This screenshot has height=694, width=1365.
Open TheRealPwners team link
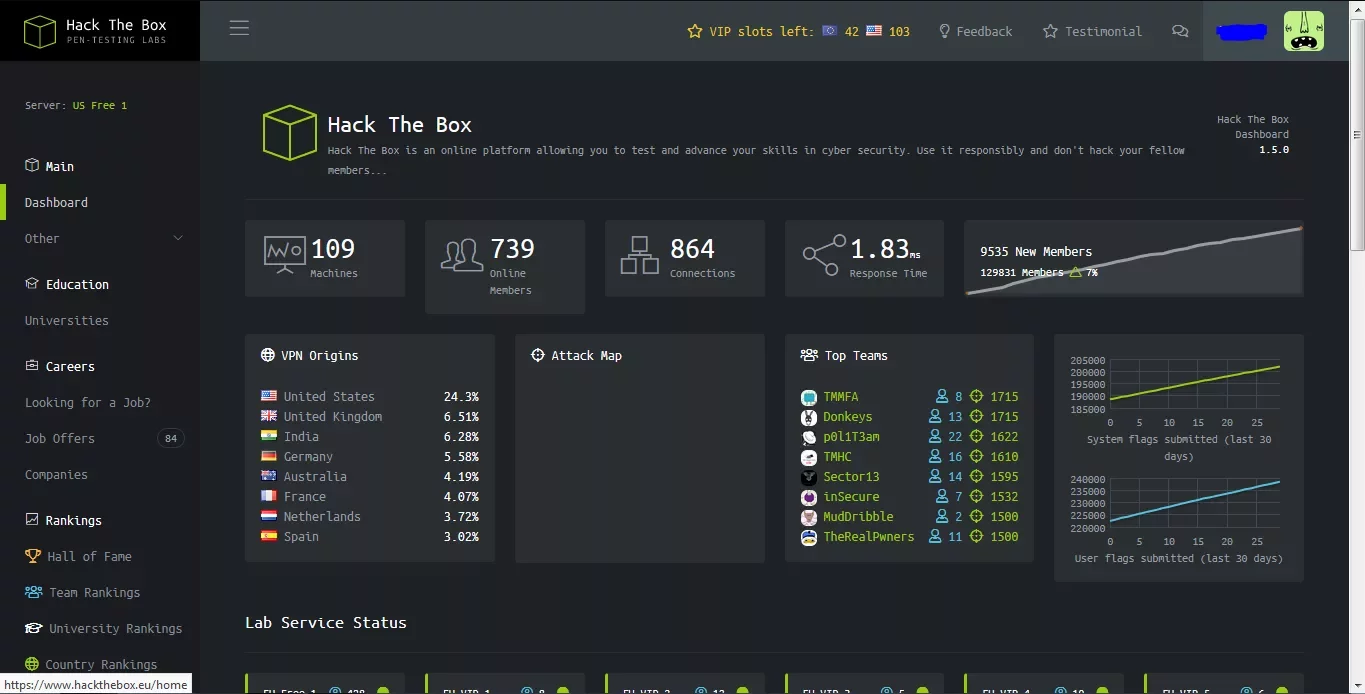coord(868,537)
